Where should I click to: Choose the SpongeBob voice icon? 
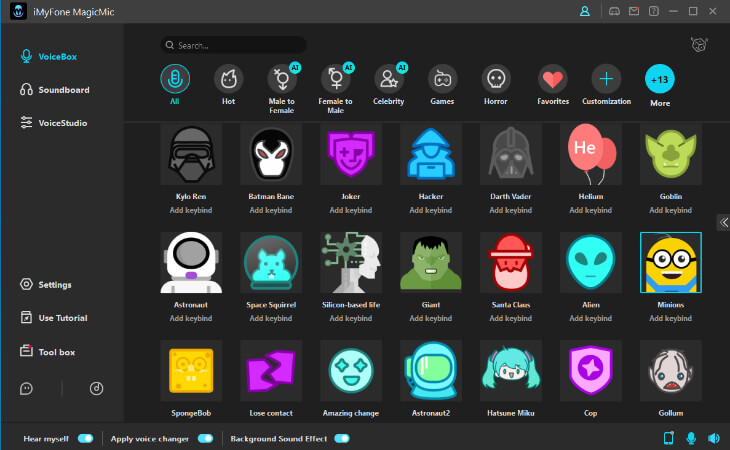[191, 370]
